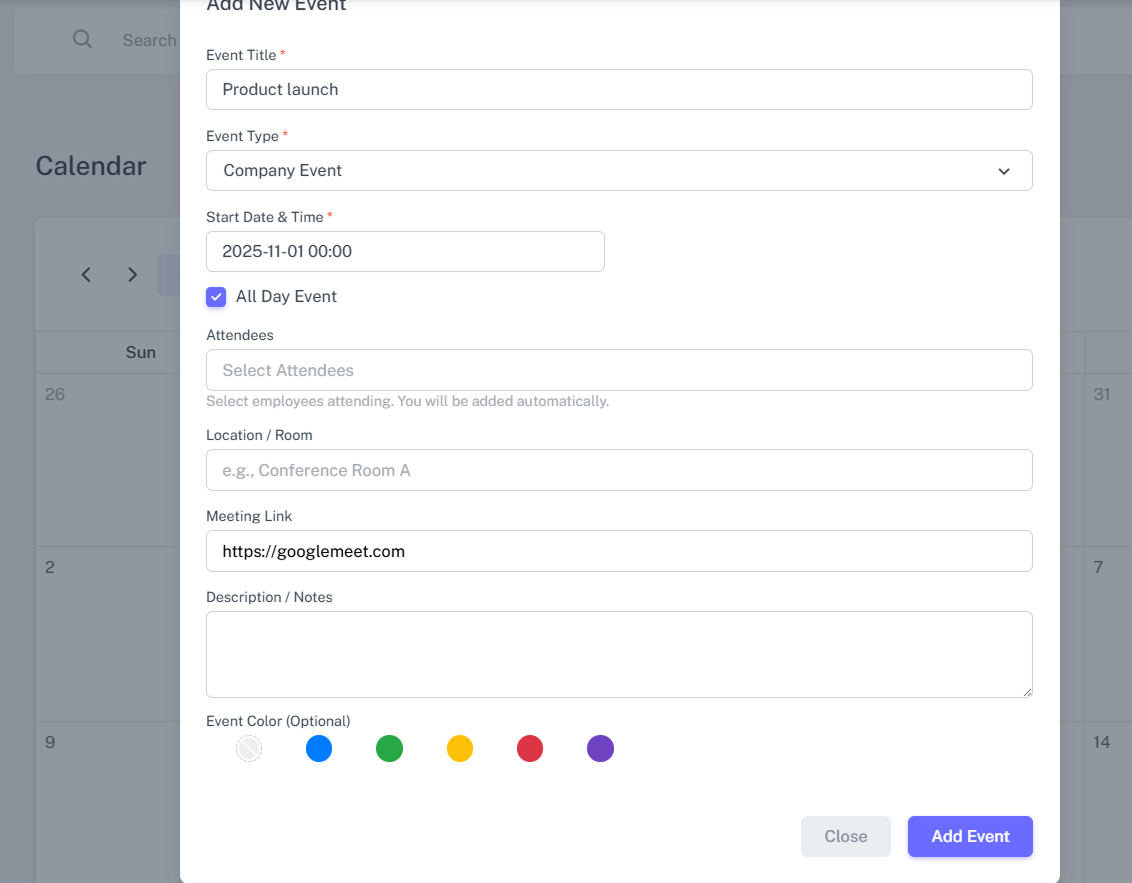The image size is (1132, 883).
Task: Click the Close button
Action: [845, 836]
